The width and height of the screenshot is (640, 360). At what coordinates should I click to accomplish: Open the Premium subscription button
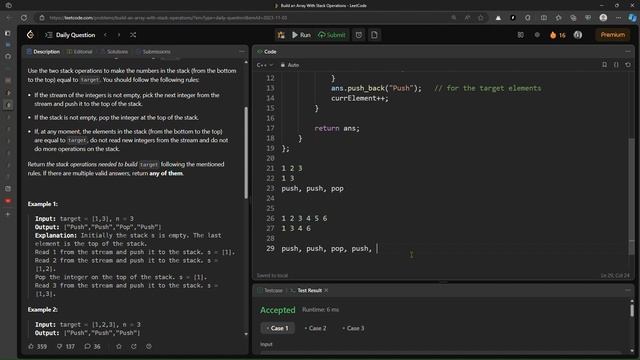tap(612, 35)
